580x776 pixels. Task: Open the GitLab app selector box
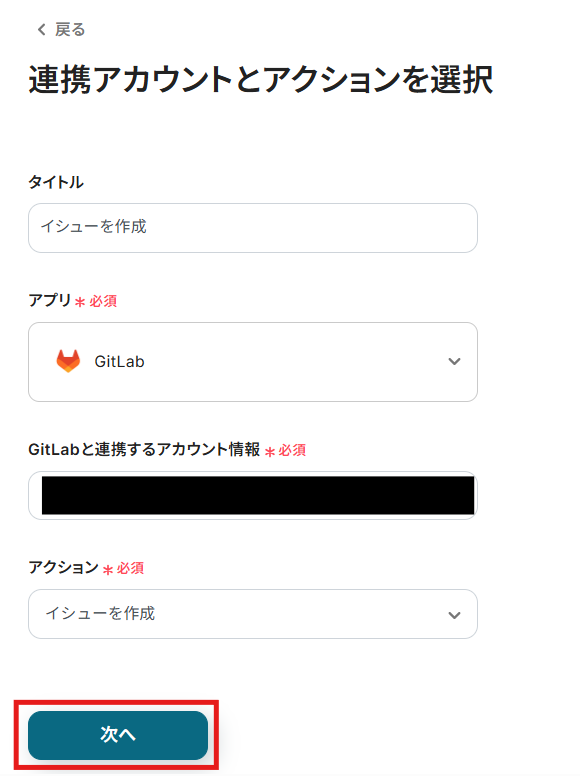click(253, 362)
